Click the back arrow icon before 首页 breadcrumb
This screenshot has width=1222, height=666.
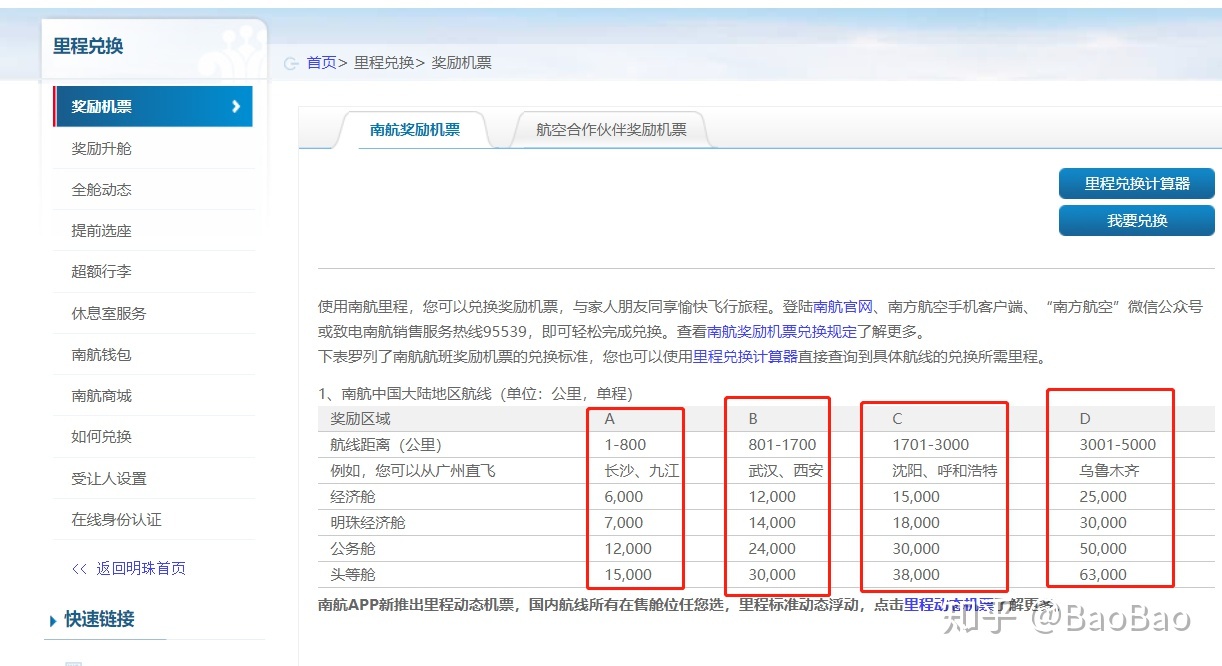point(291,63)
